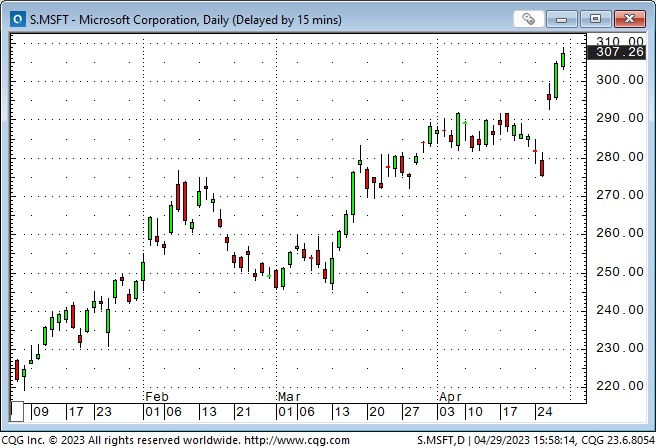Viewport: 656px width, 448px height.
Task: Maximize the MSFT chart window
Action: [595, 19]
